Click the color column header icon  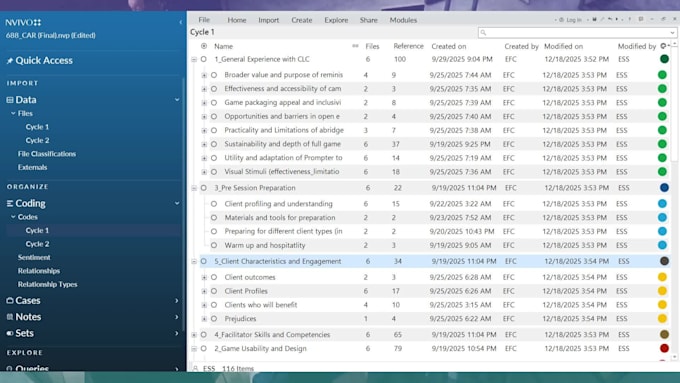(663, 46)
